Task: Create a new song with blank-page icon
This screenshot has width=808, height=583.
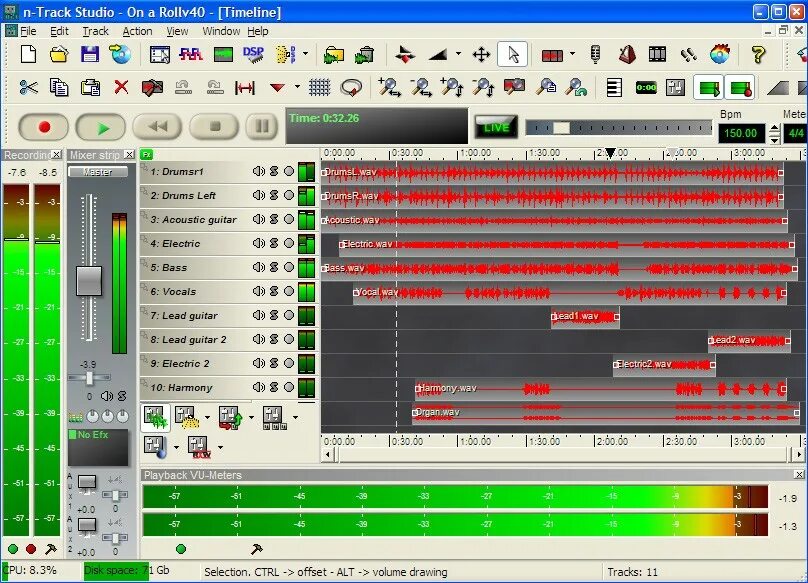Action: click(x=28, y=54)
